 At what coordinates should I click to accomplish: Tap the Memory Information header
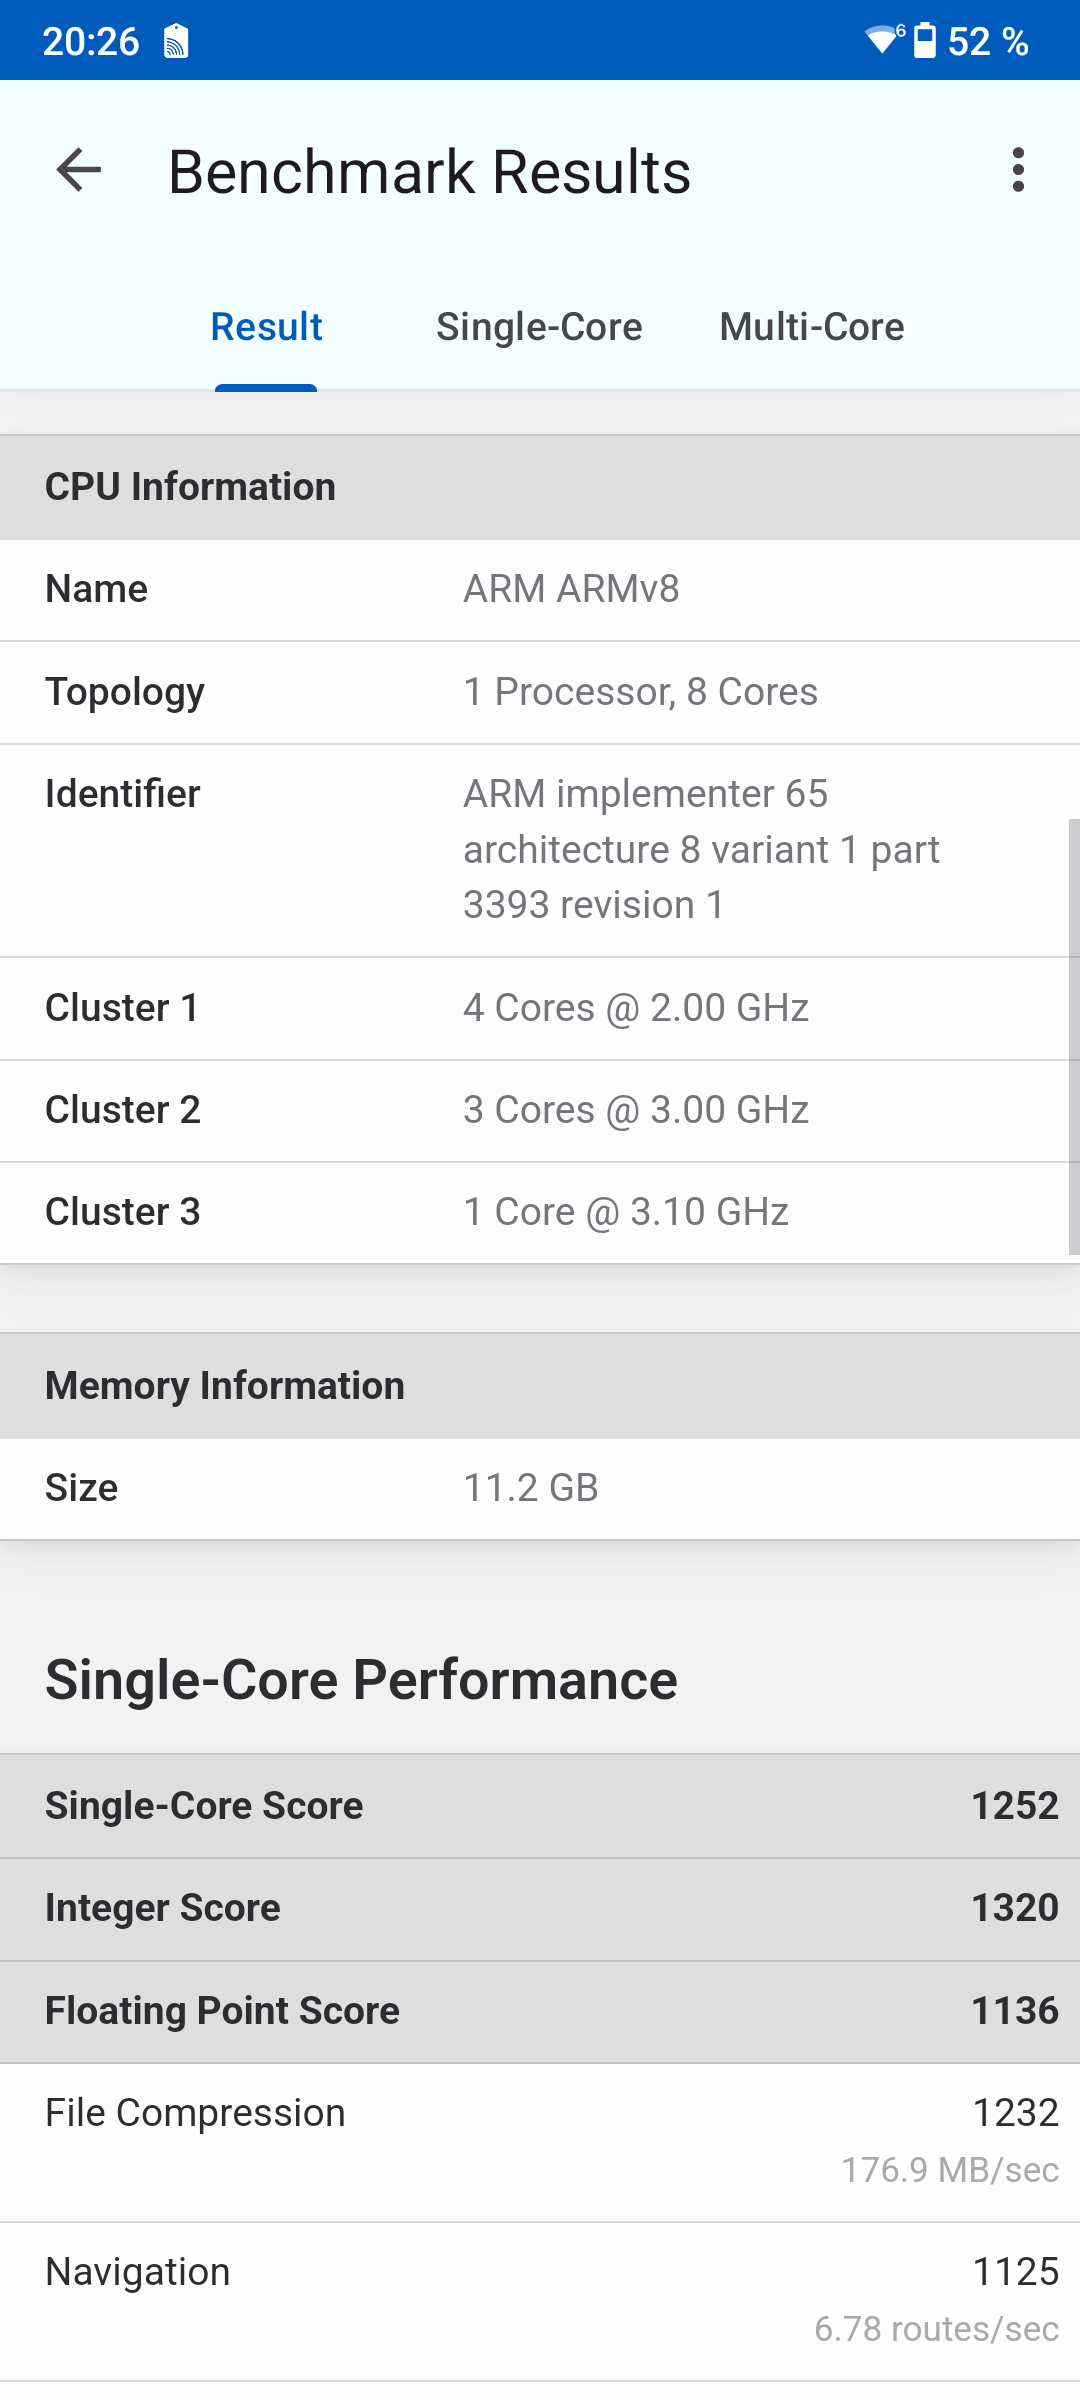540,1386
